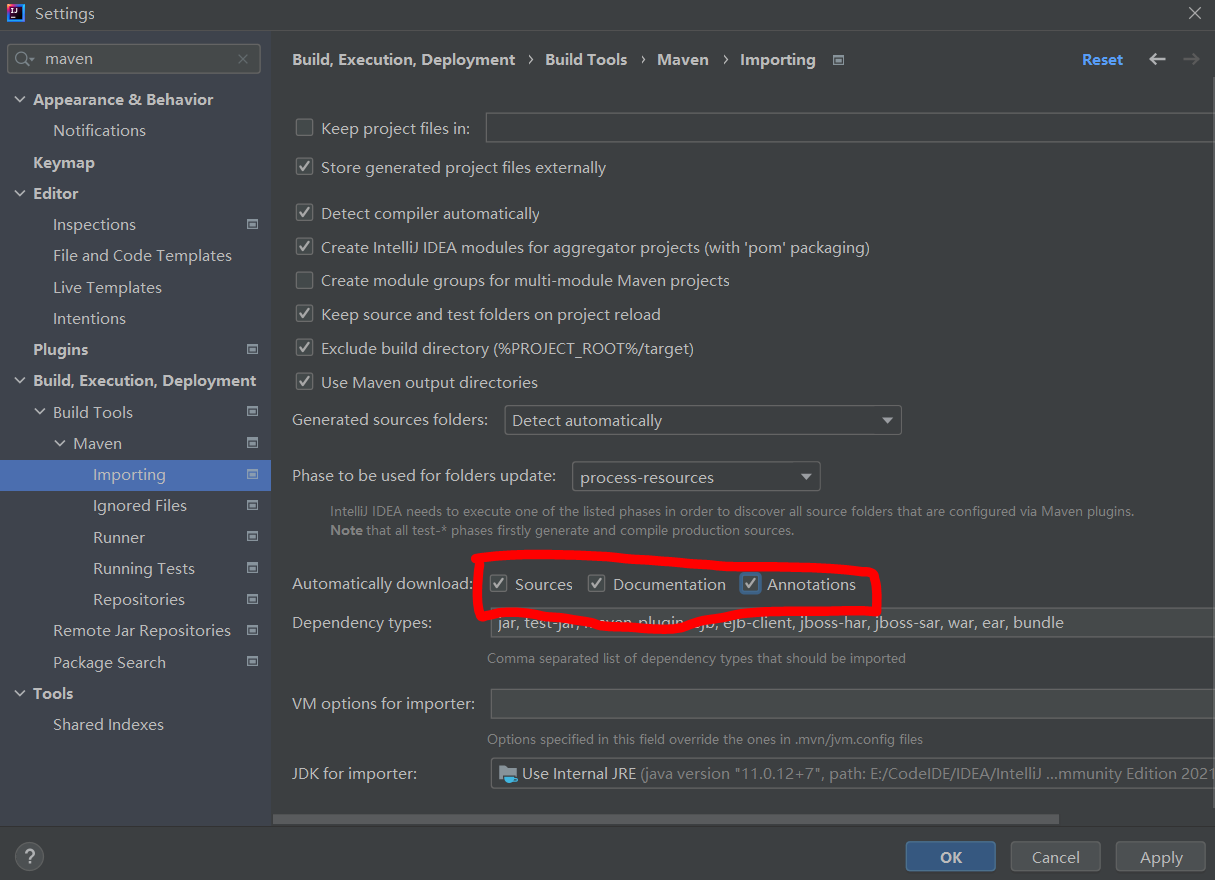Uncheck Store generated project files externally
Screen dimensions: 1215x880
point(305,167)
